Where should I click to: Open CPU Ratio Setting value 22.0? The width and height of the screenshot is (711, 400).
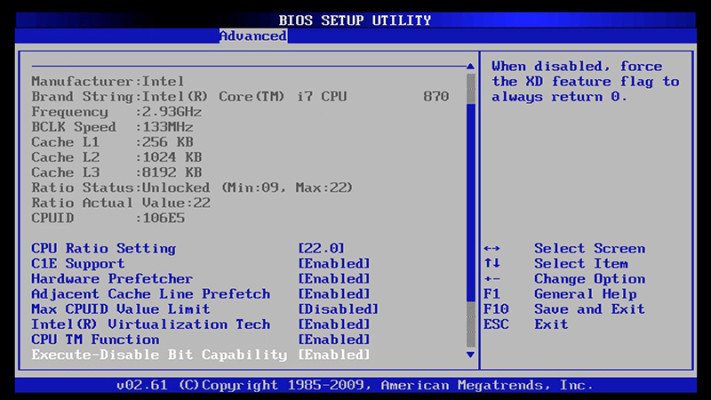321,249
